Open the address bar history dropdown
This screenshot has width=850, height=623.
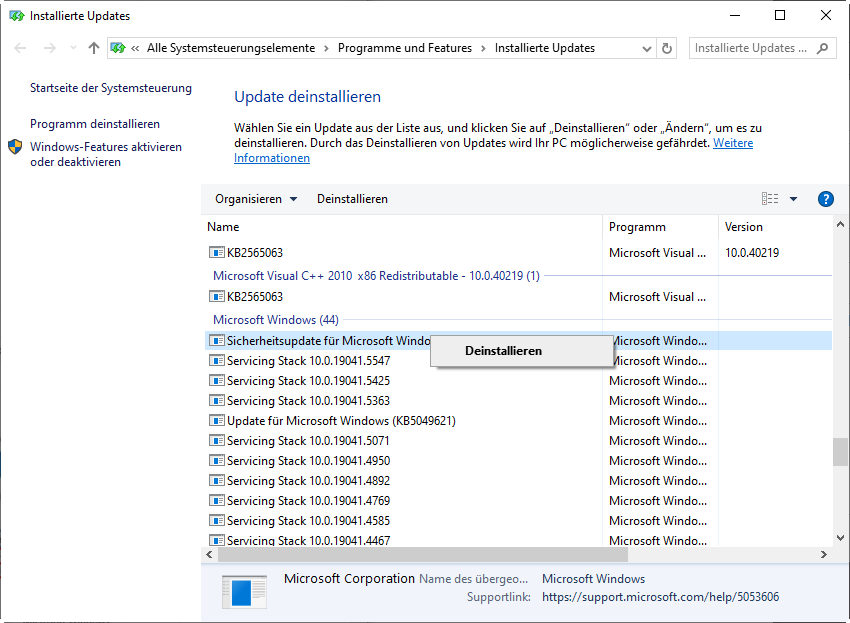pyautogui.click(x=645, y=48)
